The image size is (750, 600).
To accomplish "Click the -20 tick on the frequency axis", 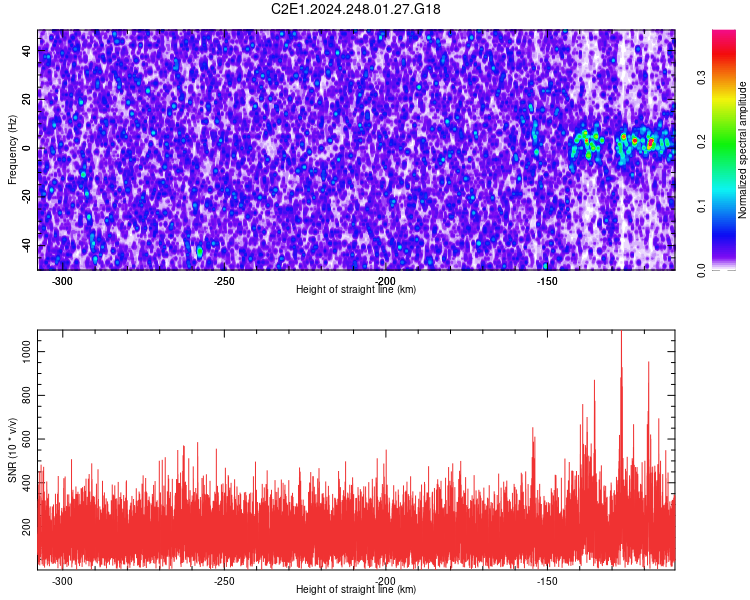I will 27,197.
